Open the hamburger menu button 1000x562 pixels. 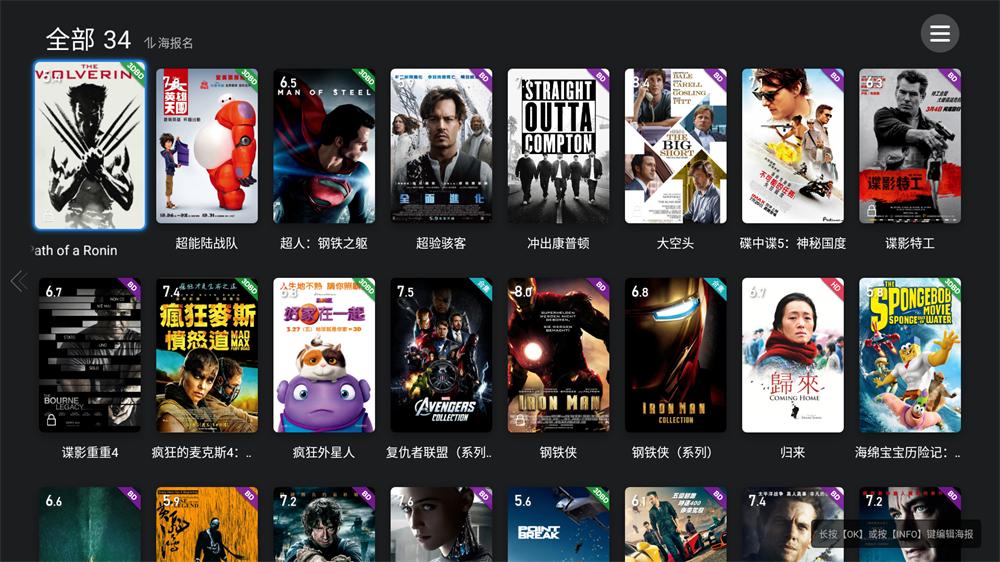[939, 33]
